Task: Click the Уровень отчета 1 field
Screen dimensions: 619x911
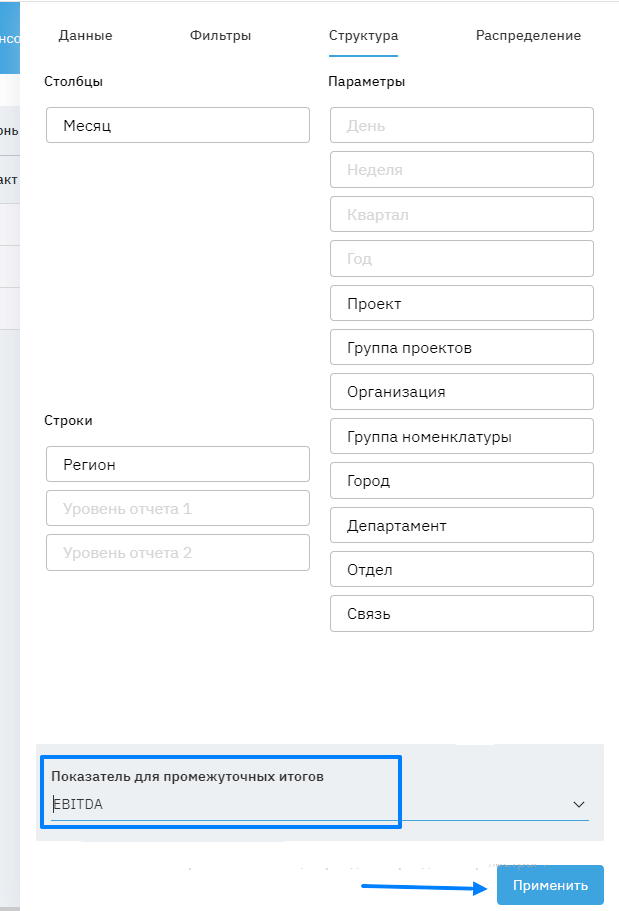Action: coord(178,509)
